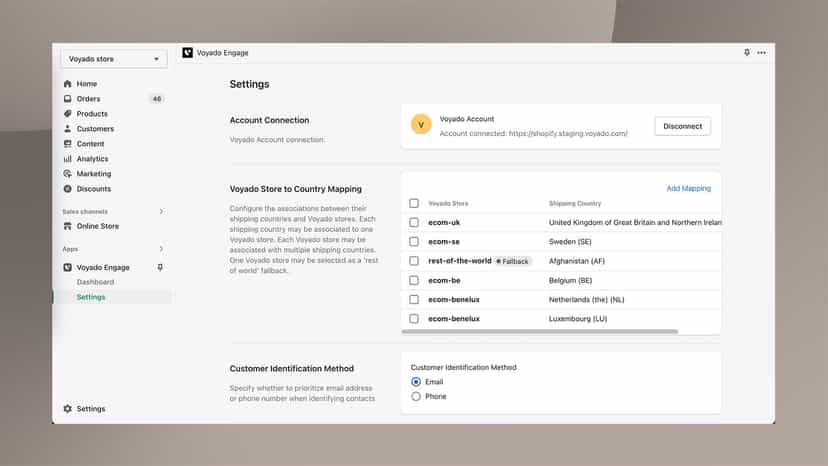
Task: Click the Analytics bar chart icon
Action: coord(68,159)
